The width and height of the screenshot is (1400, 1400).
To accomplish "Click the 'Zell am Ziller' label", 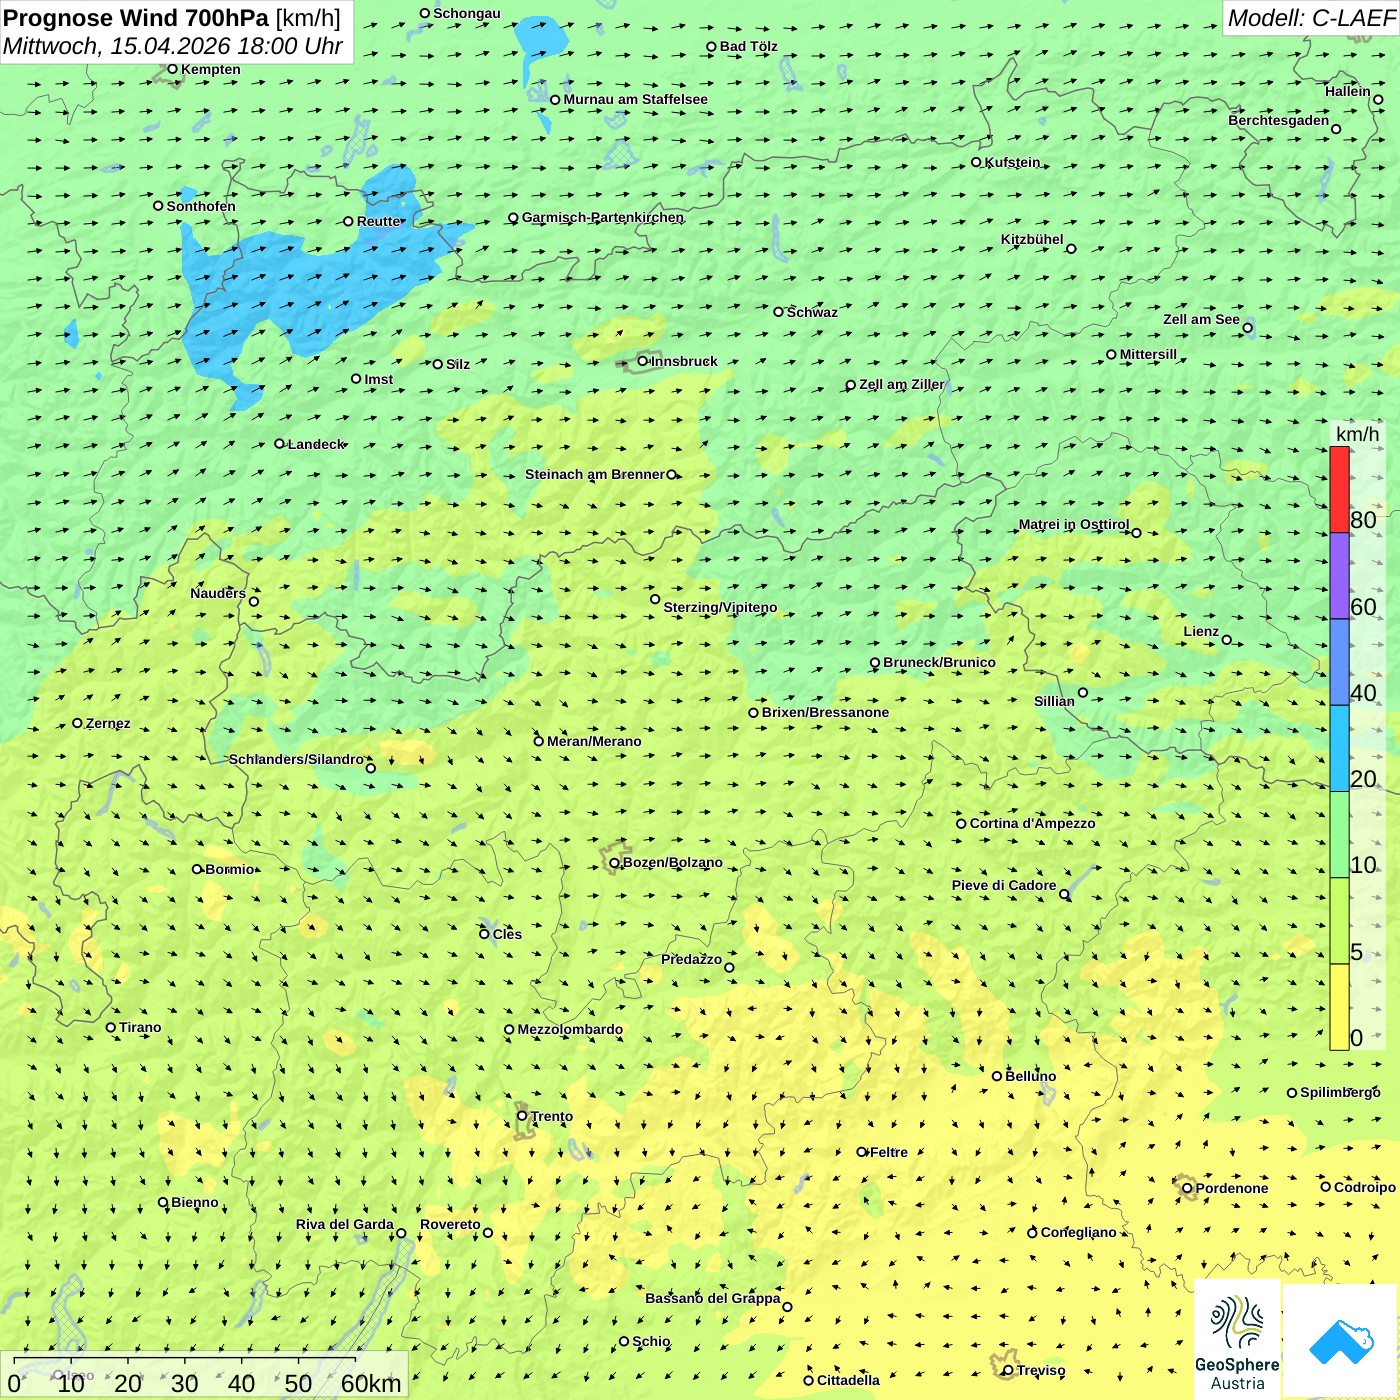I will [x=902, y=384].
